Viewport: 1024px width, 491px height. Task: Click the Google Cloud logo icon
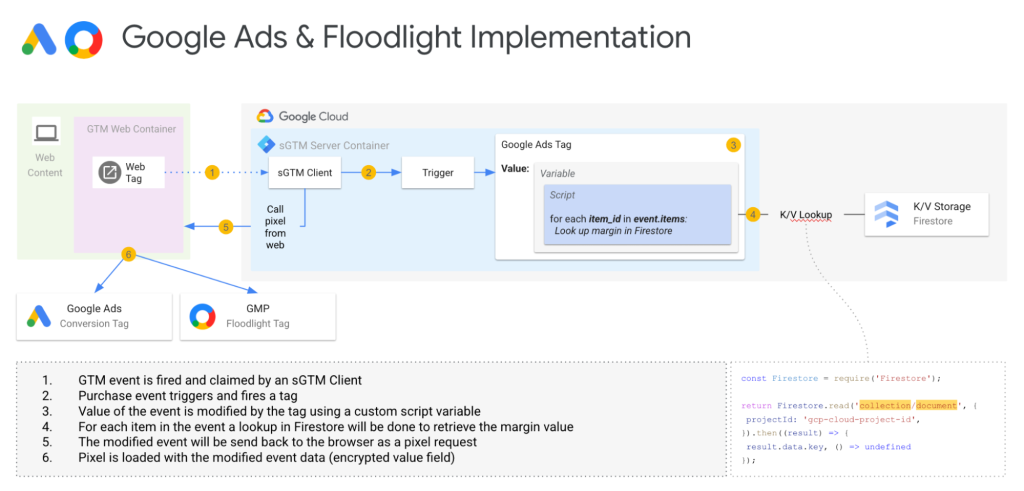[264, 116]
